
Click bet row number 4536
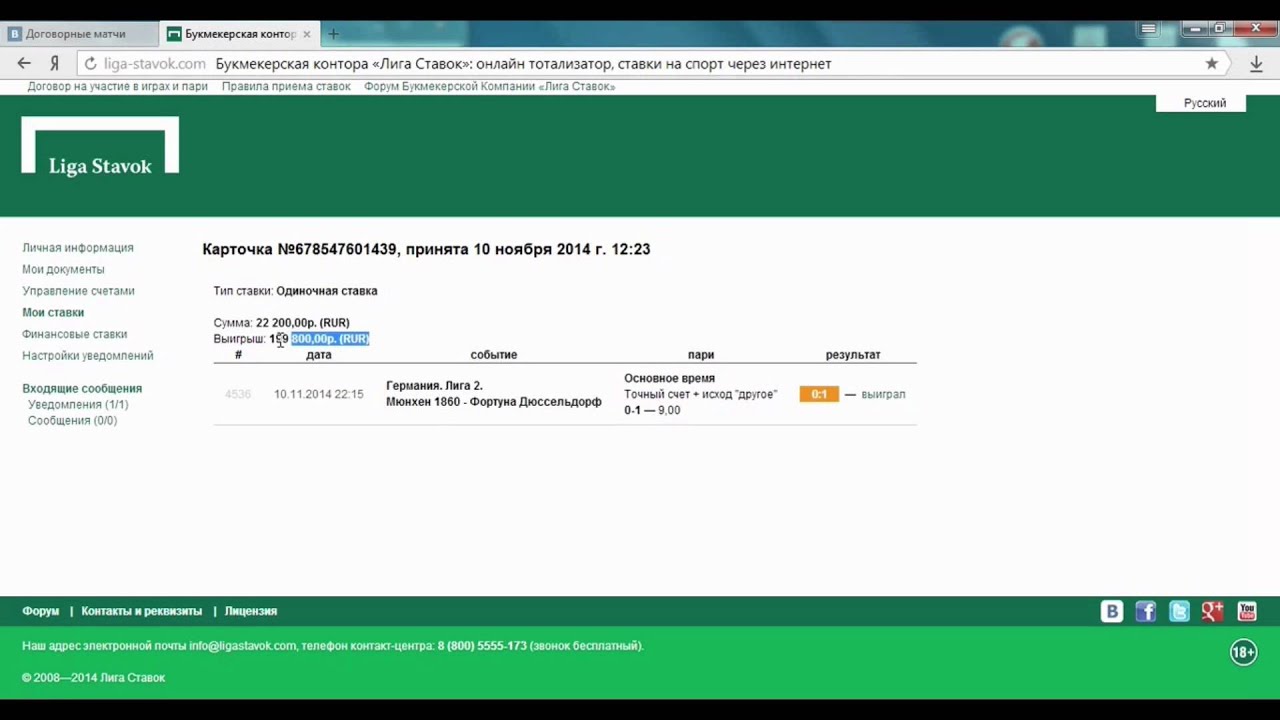[238, 395]
